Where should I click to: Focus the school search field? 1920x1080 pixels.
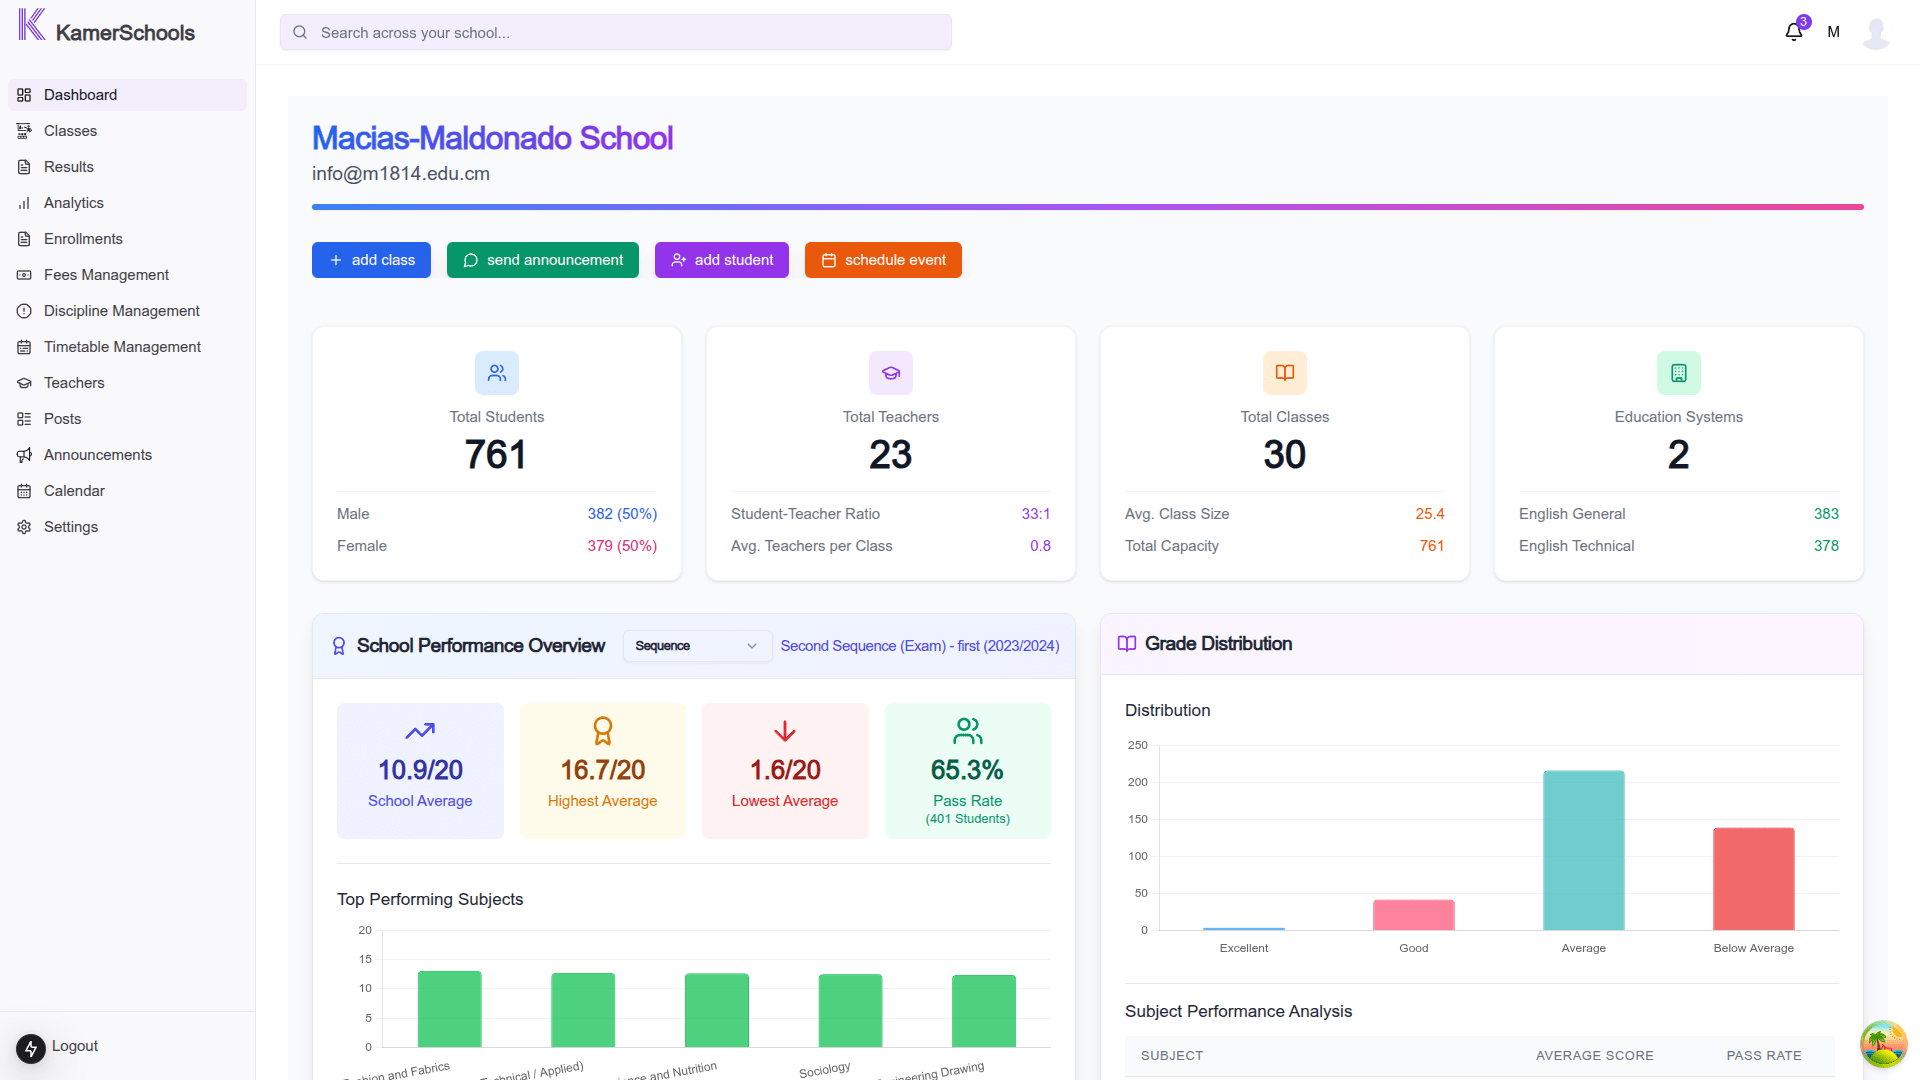point(615,32)
